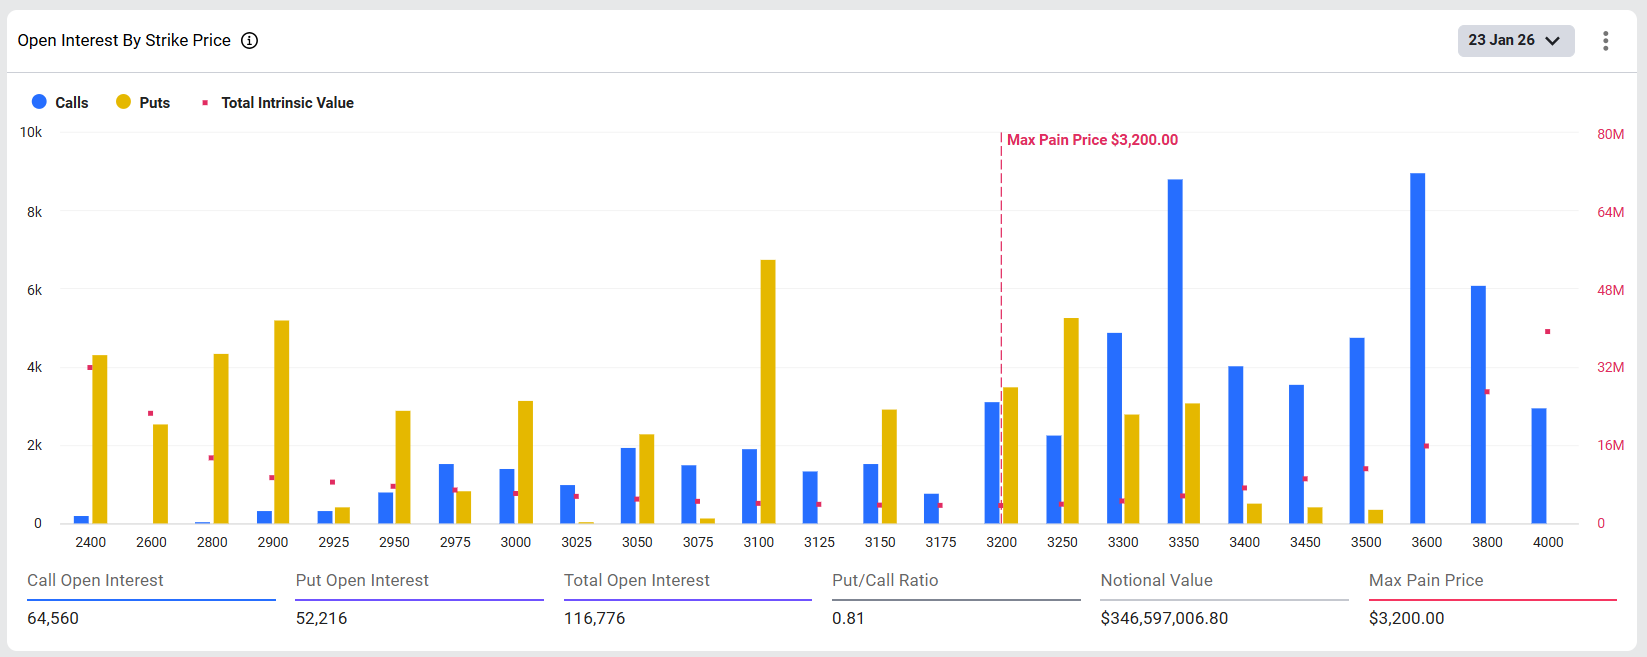
Task: Click the 116,776 total open interest value
Action: click(x=594, y=618)
